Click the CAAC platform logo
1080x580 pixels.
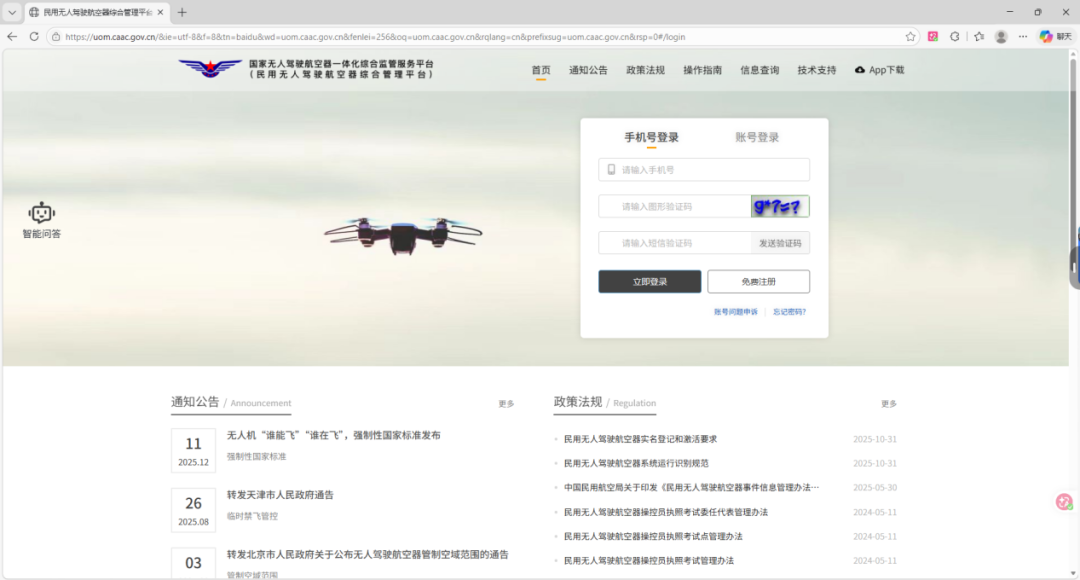coord(210,69)
